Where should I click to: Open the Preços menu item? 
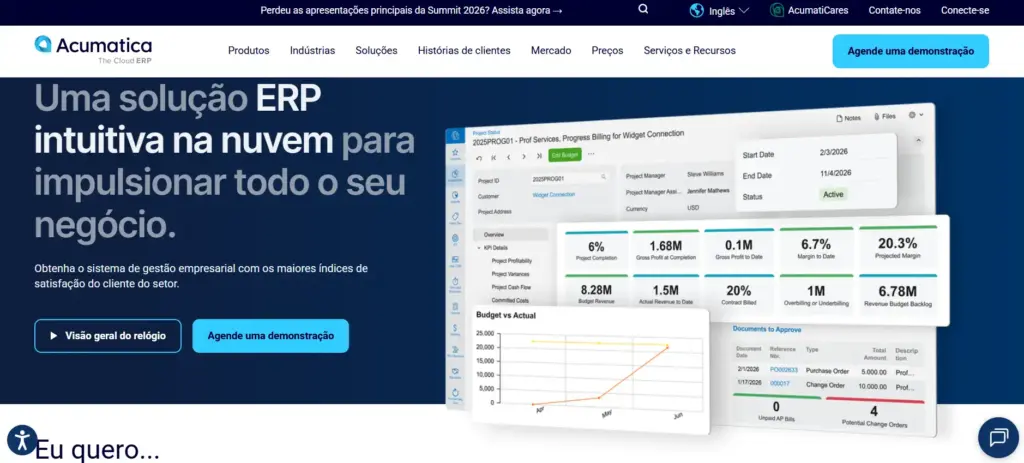[607, 50]
